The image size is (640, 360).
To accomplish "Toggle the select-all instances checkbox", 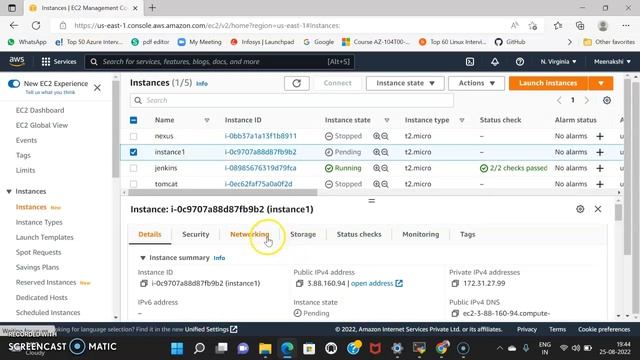I will coord(133,120).
